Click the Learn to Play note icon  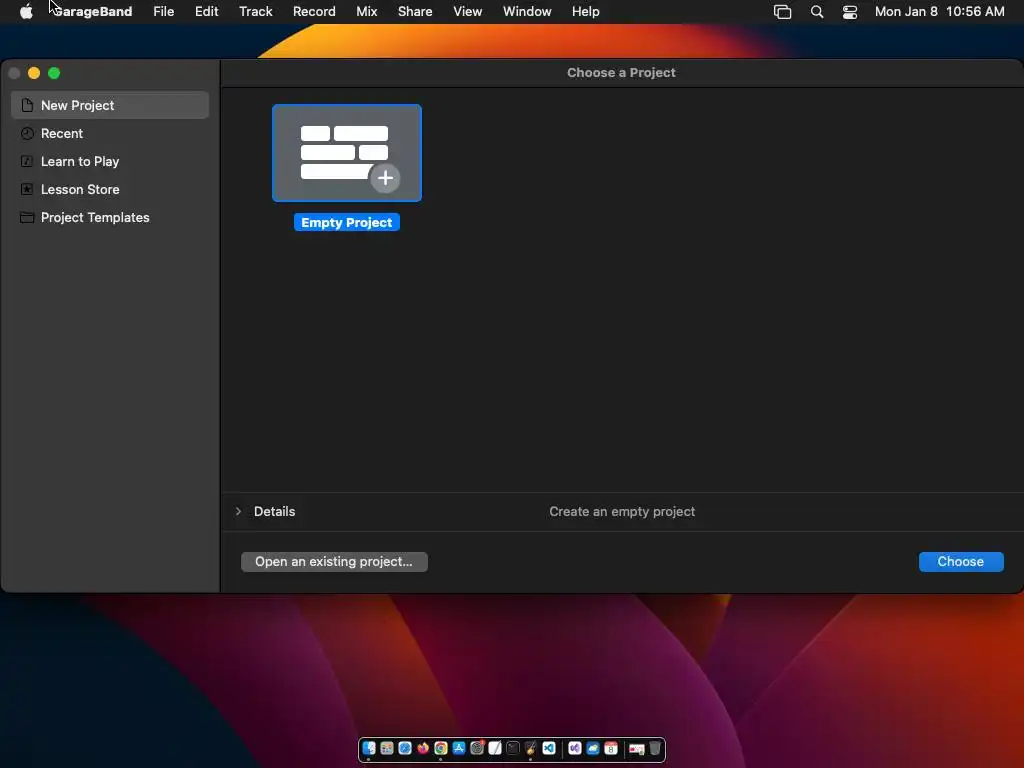click(x=27, y=161)
